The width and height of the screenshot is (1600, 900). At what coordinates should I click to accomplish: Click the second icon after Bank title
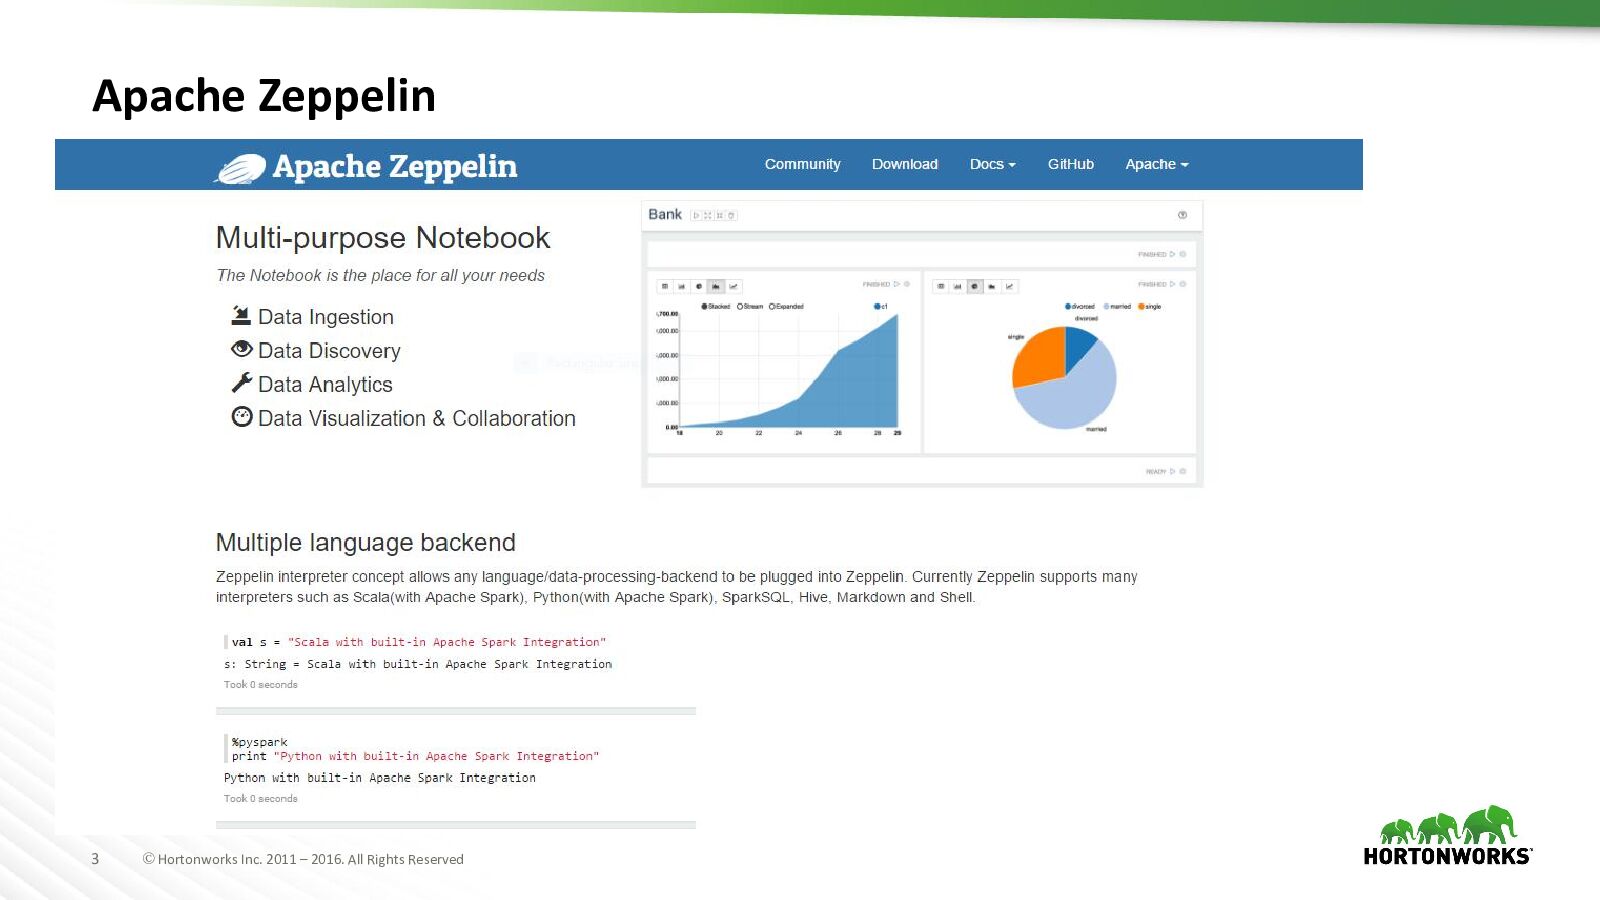click(708, 215)
